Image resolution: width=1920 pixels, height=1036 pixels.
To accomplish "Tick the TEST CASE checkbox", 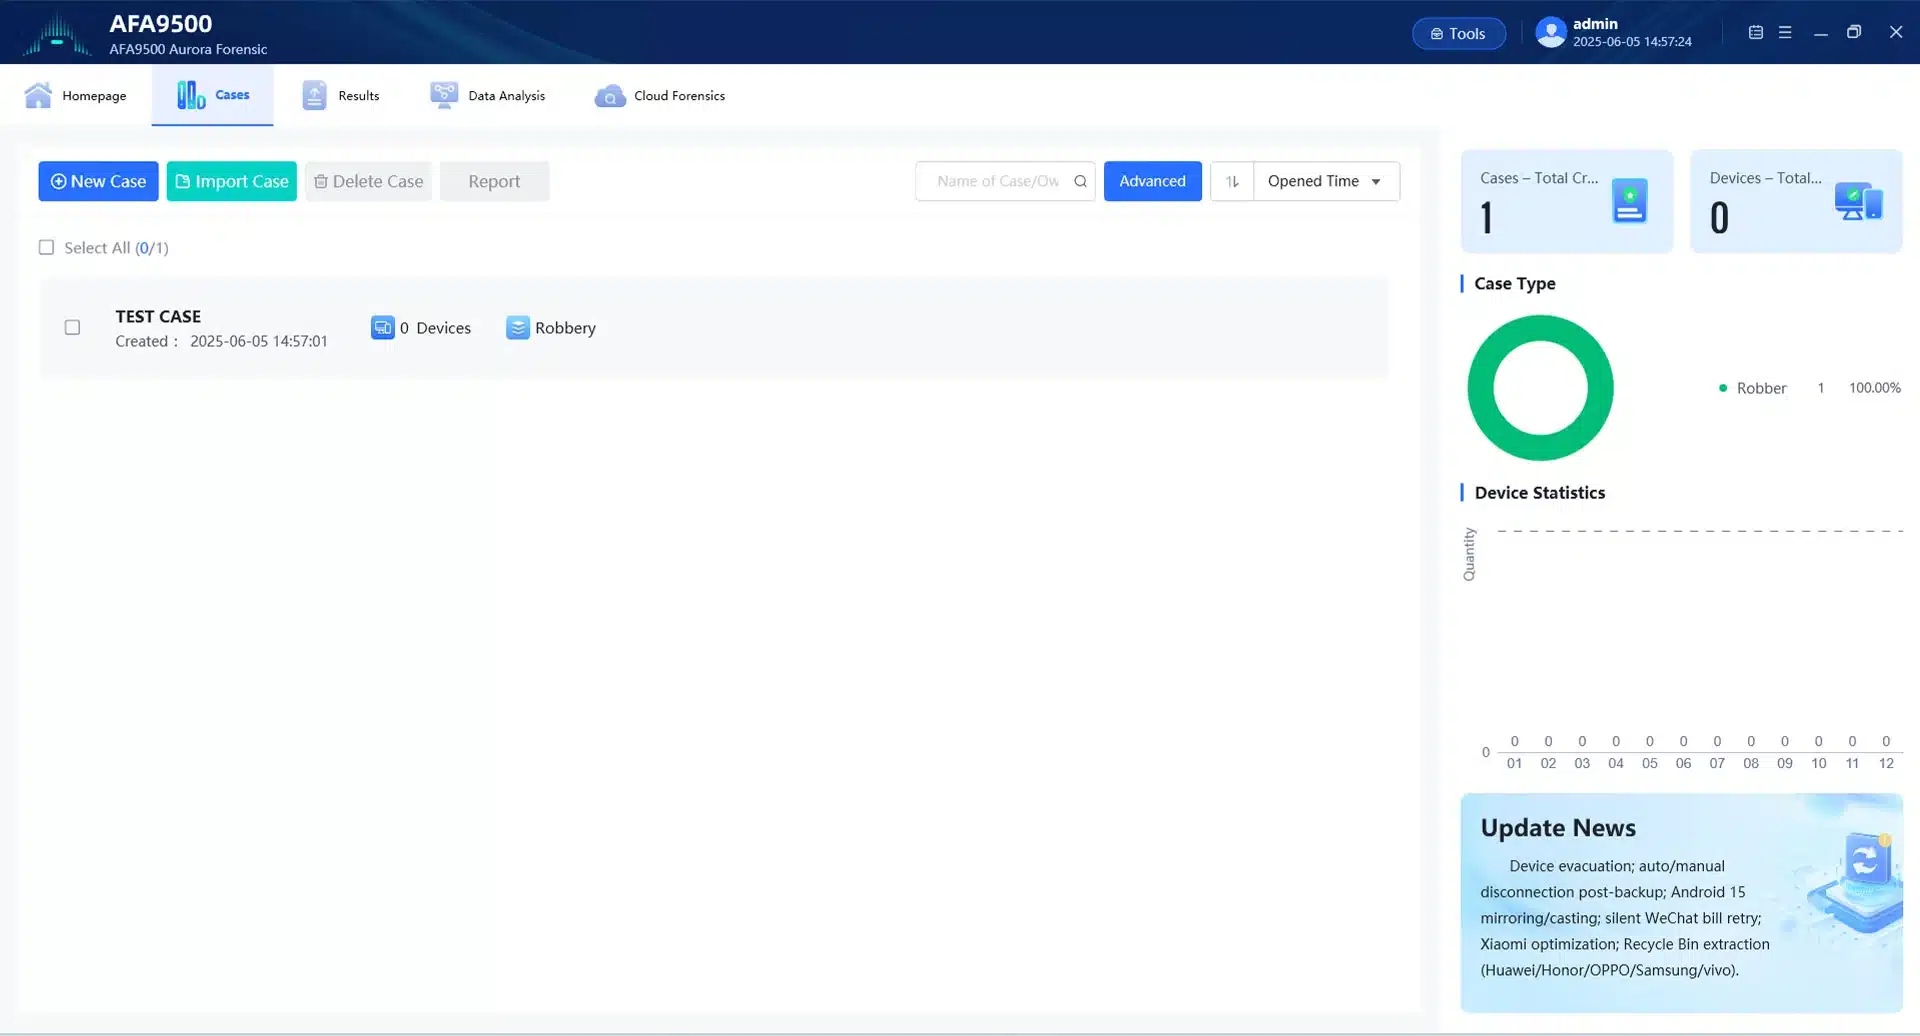I will click(x=72, y=327).
